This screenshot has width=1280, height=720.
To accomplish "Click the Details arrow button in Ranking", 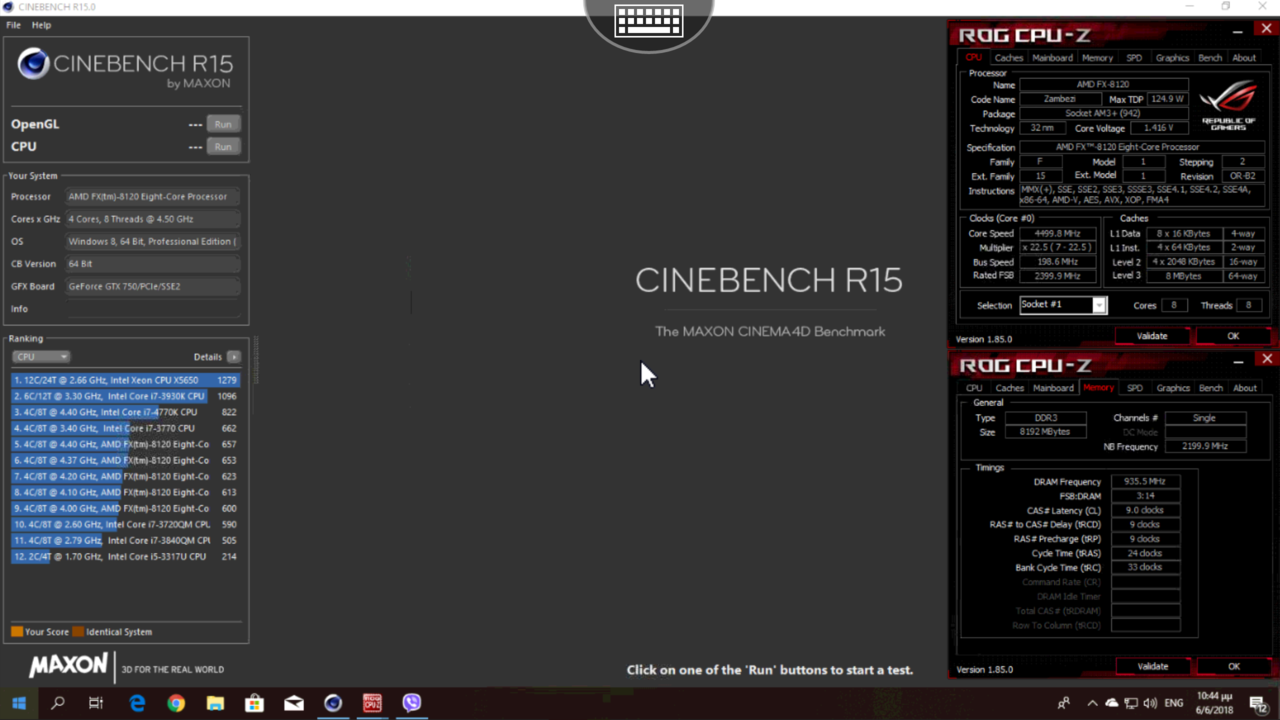I will 234,356.
